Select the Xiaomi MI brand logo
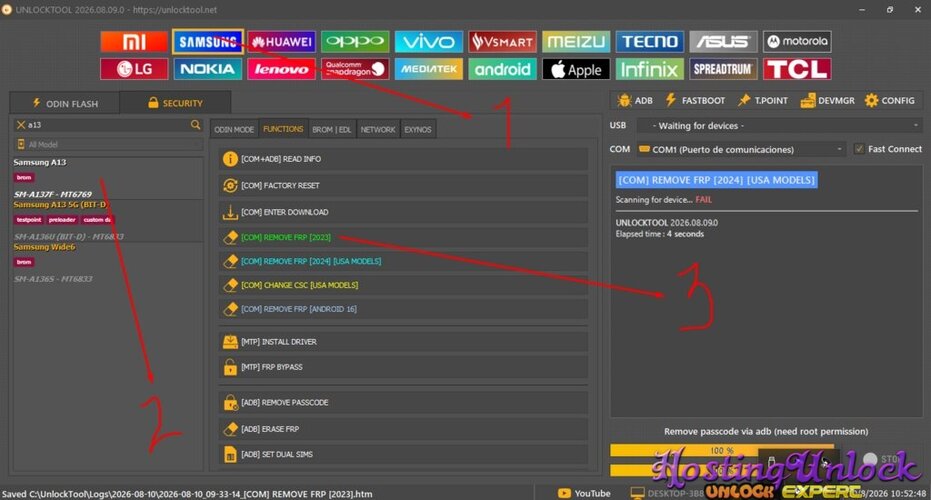 [134, 42]
